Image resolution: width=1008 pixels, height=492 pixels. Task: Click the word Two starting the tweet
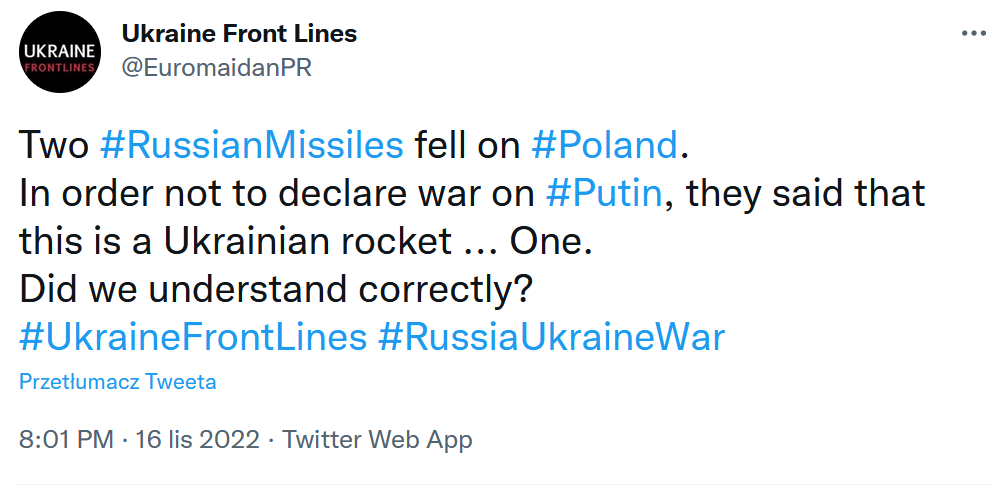tap(55, 146)
